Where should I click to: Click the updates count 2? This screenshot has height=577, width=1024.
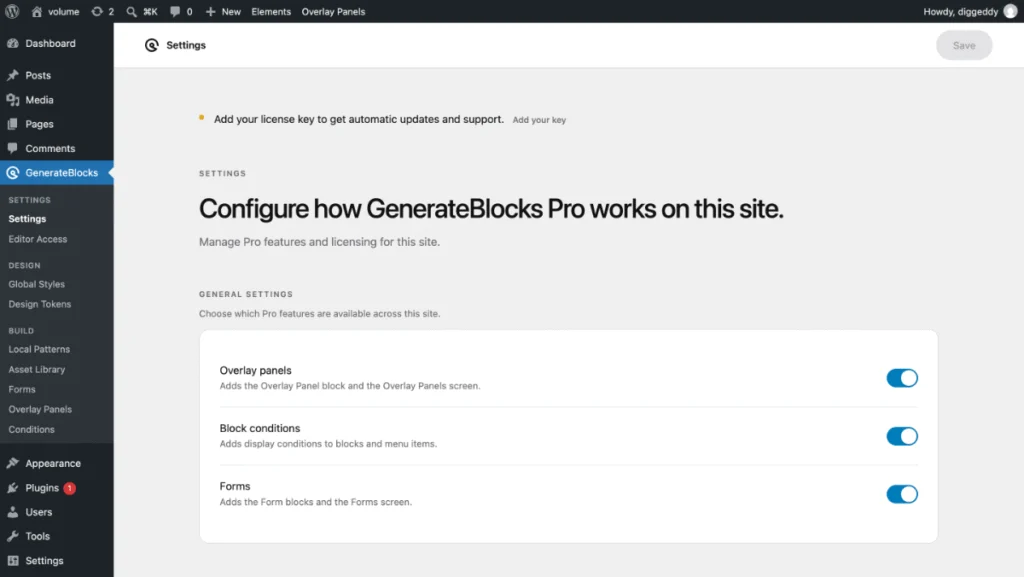(x=111, y=11)
